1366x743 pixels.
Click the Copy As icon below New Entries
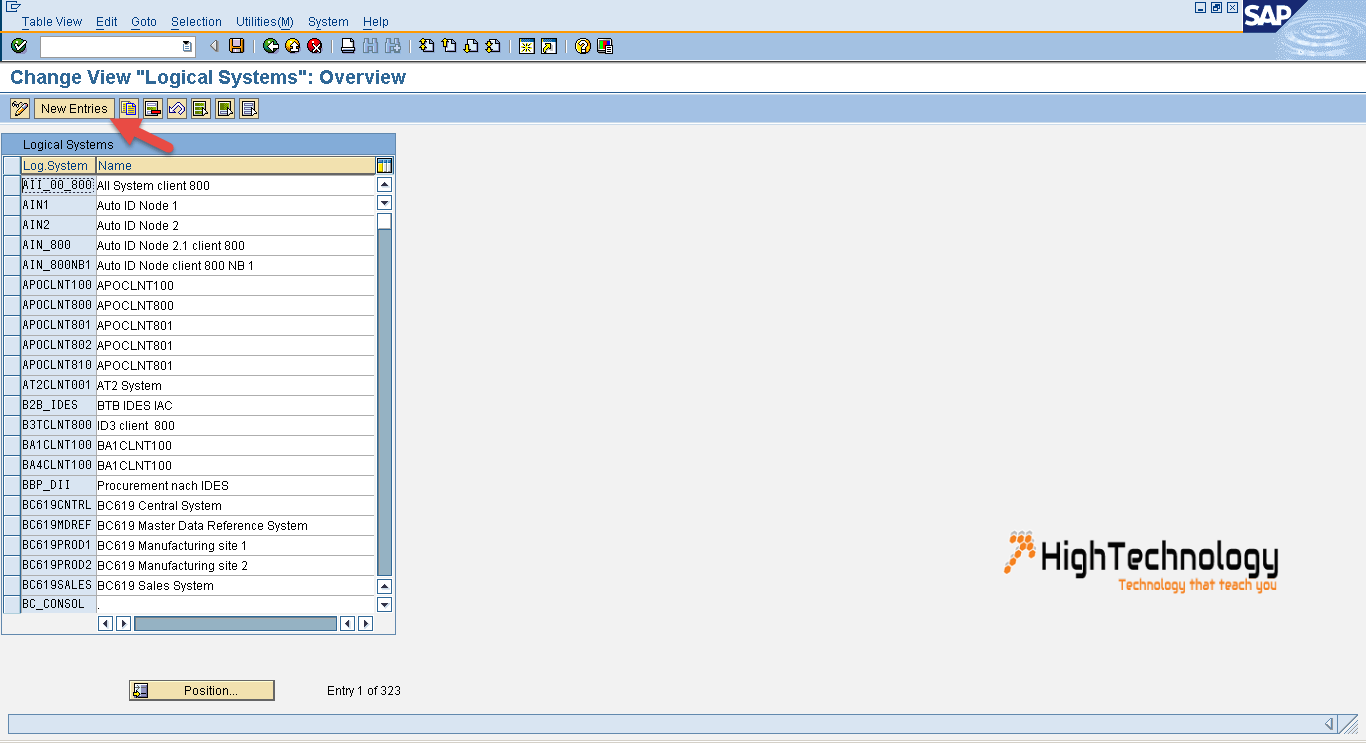pos(128,107)
